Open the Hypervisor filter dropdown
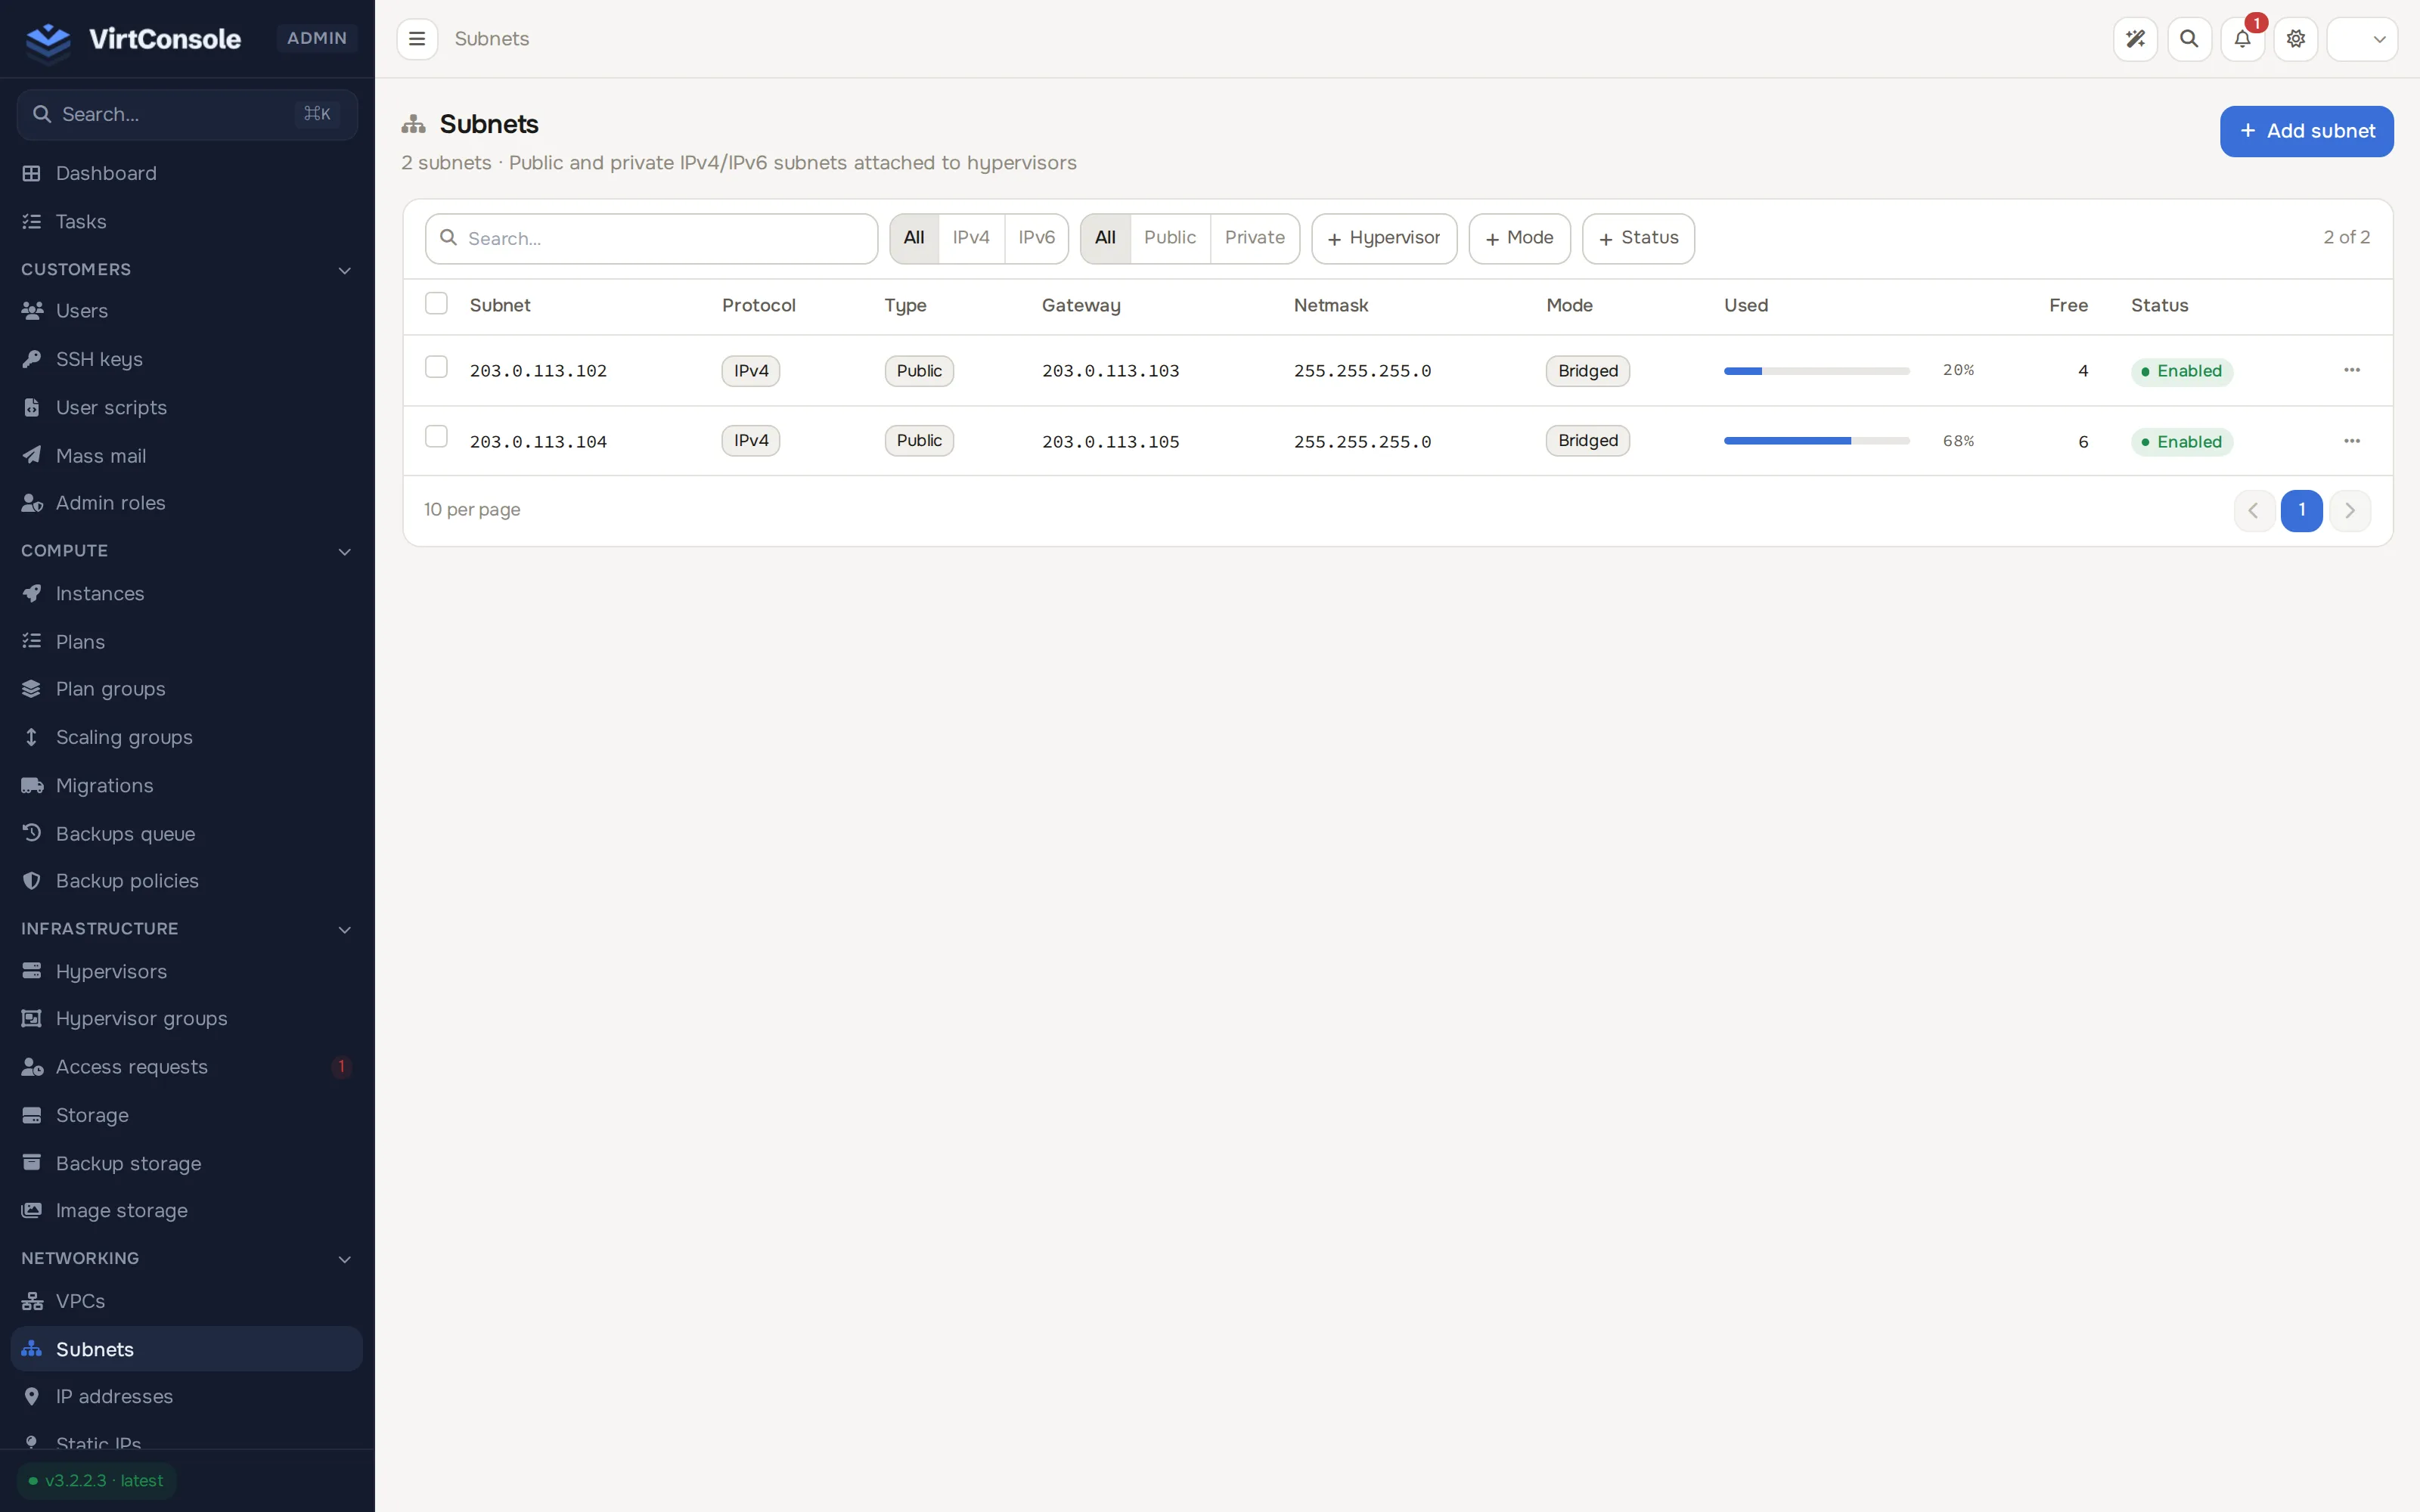2420x1512 pixels. [x=1384, y=238]
